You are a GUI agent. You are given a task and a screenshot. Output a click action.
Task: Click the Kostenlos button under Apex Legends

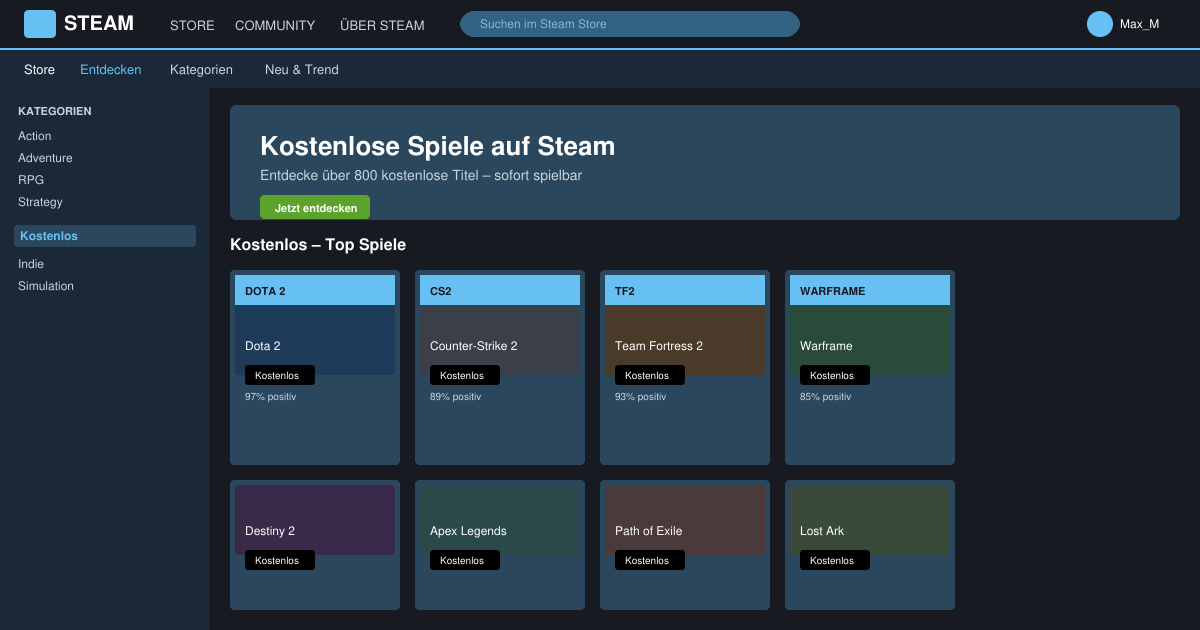tap(465, 560)
